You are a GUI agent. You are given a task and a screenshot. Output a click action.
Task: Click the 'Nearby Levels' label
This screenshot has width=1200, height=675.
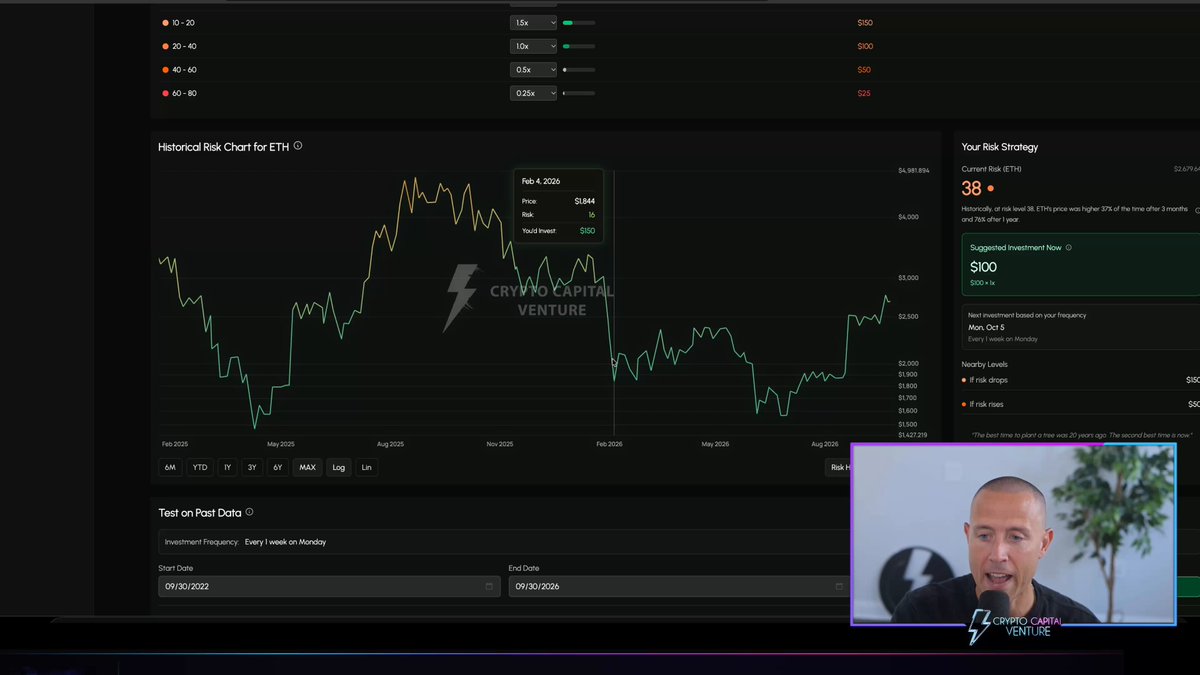985,364
